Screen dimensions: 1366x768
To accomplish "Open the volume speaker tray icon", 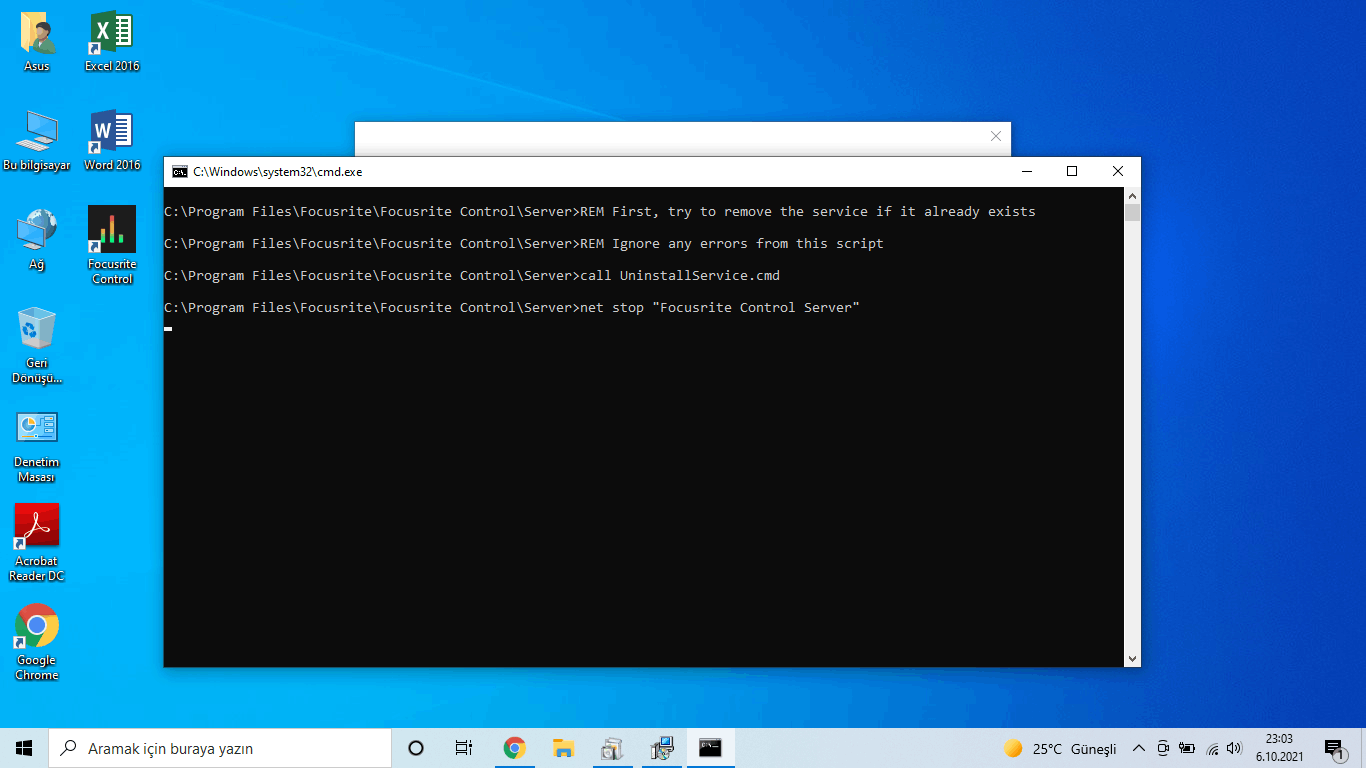I will click(x=1235, y=748).
